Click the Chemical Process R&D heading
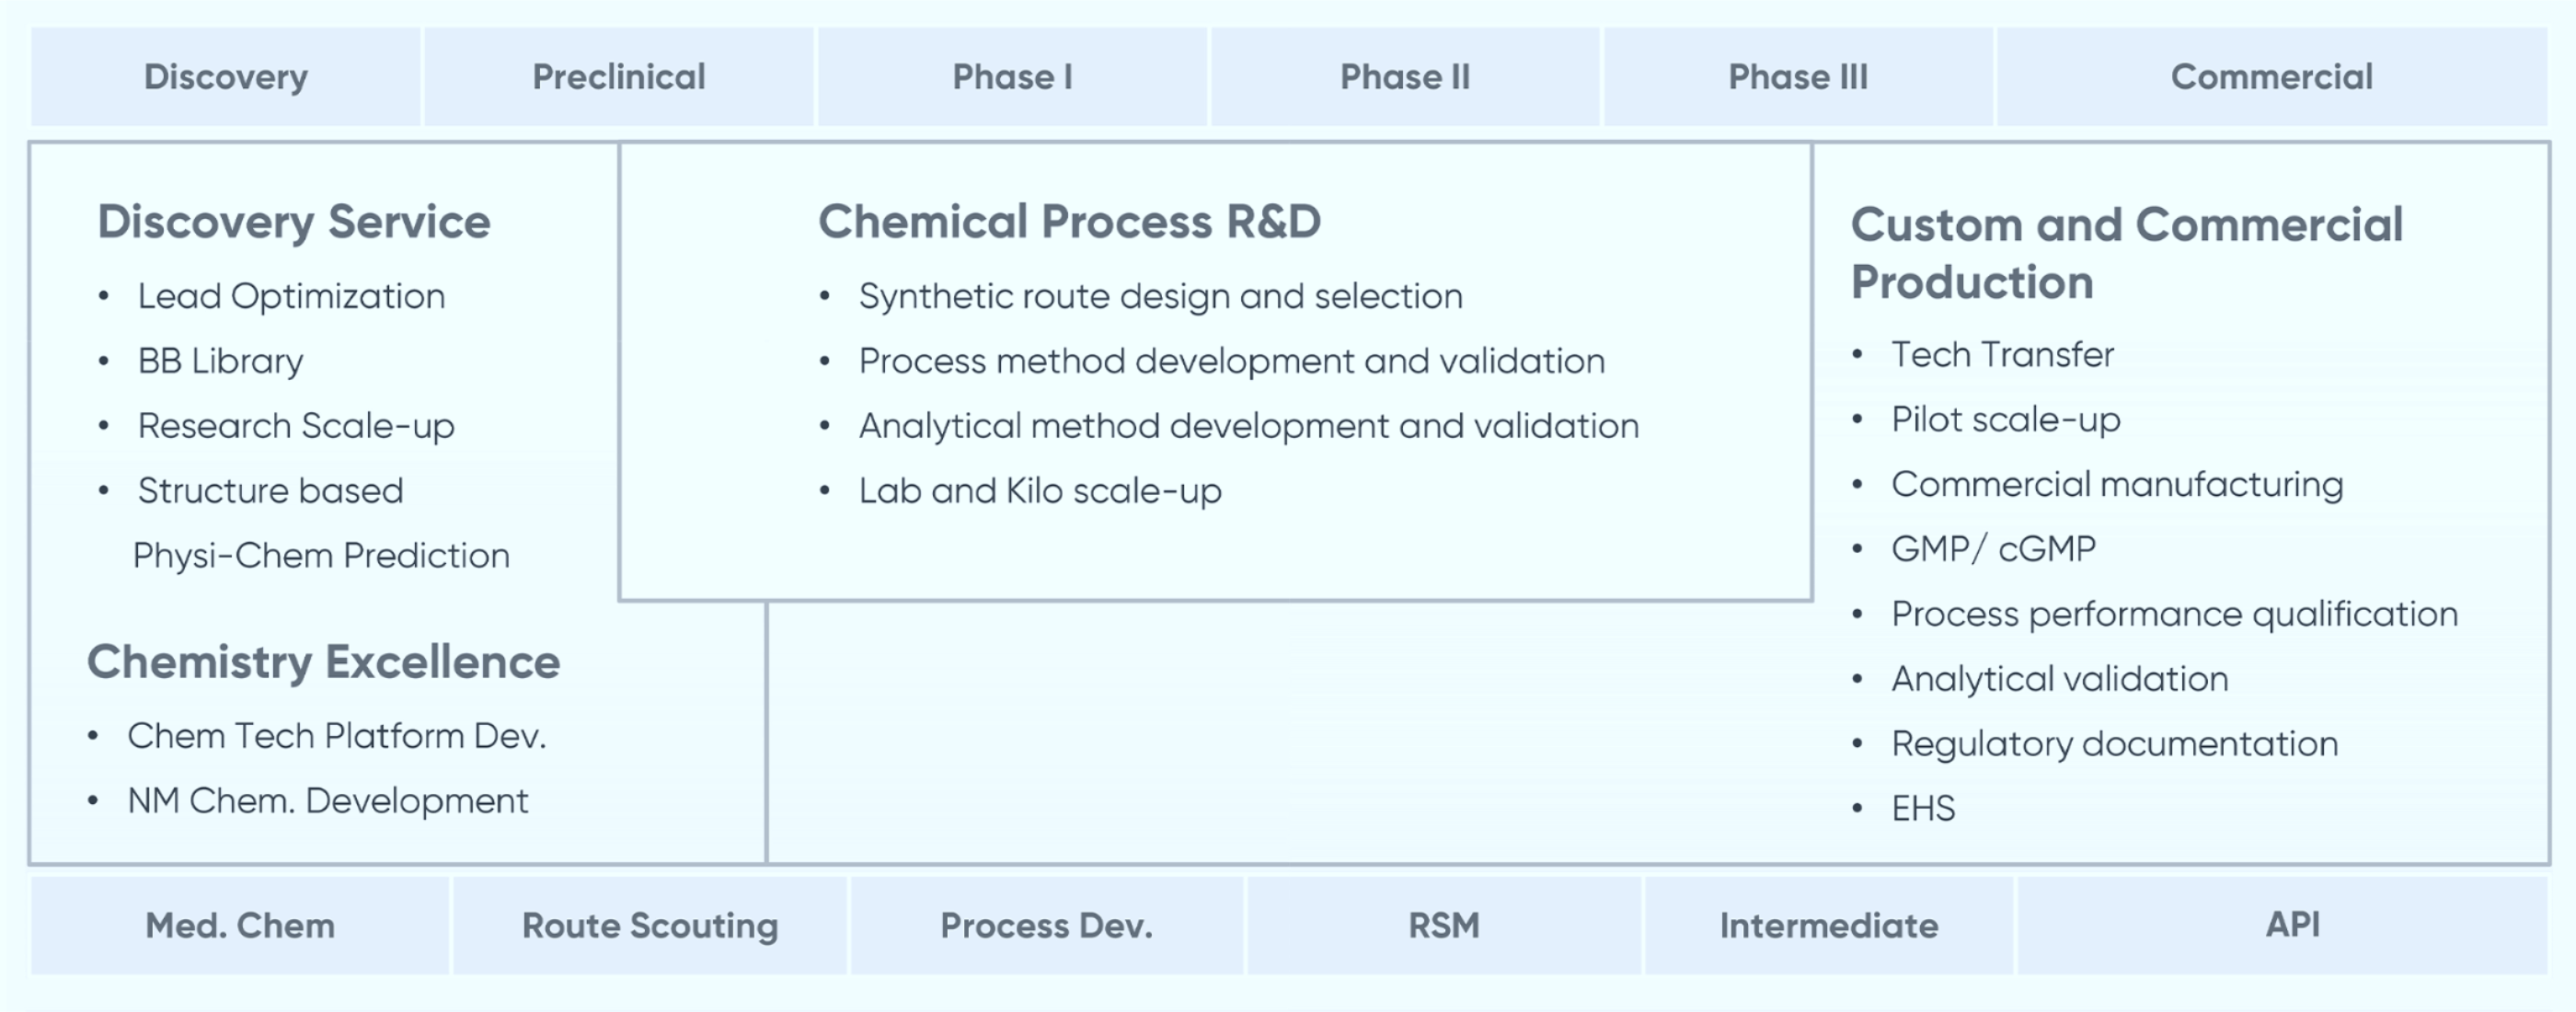 [x=1069, y=222]
